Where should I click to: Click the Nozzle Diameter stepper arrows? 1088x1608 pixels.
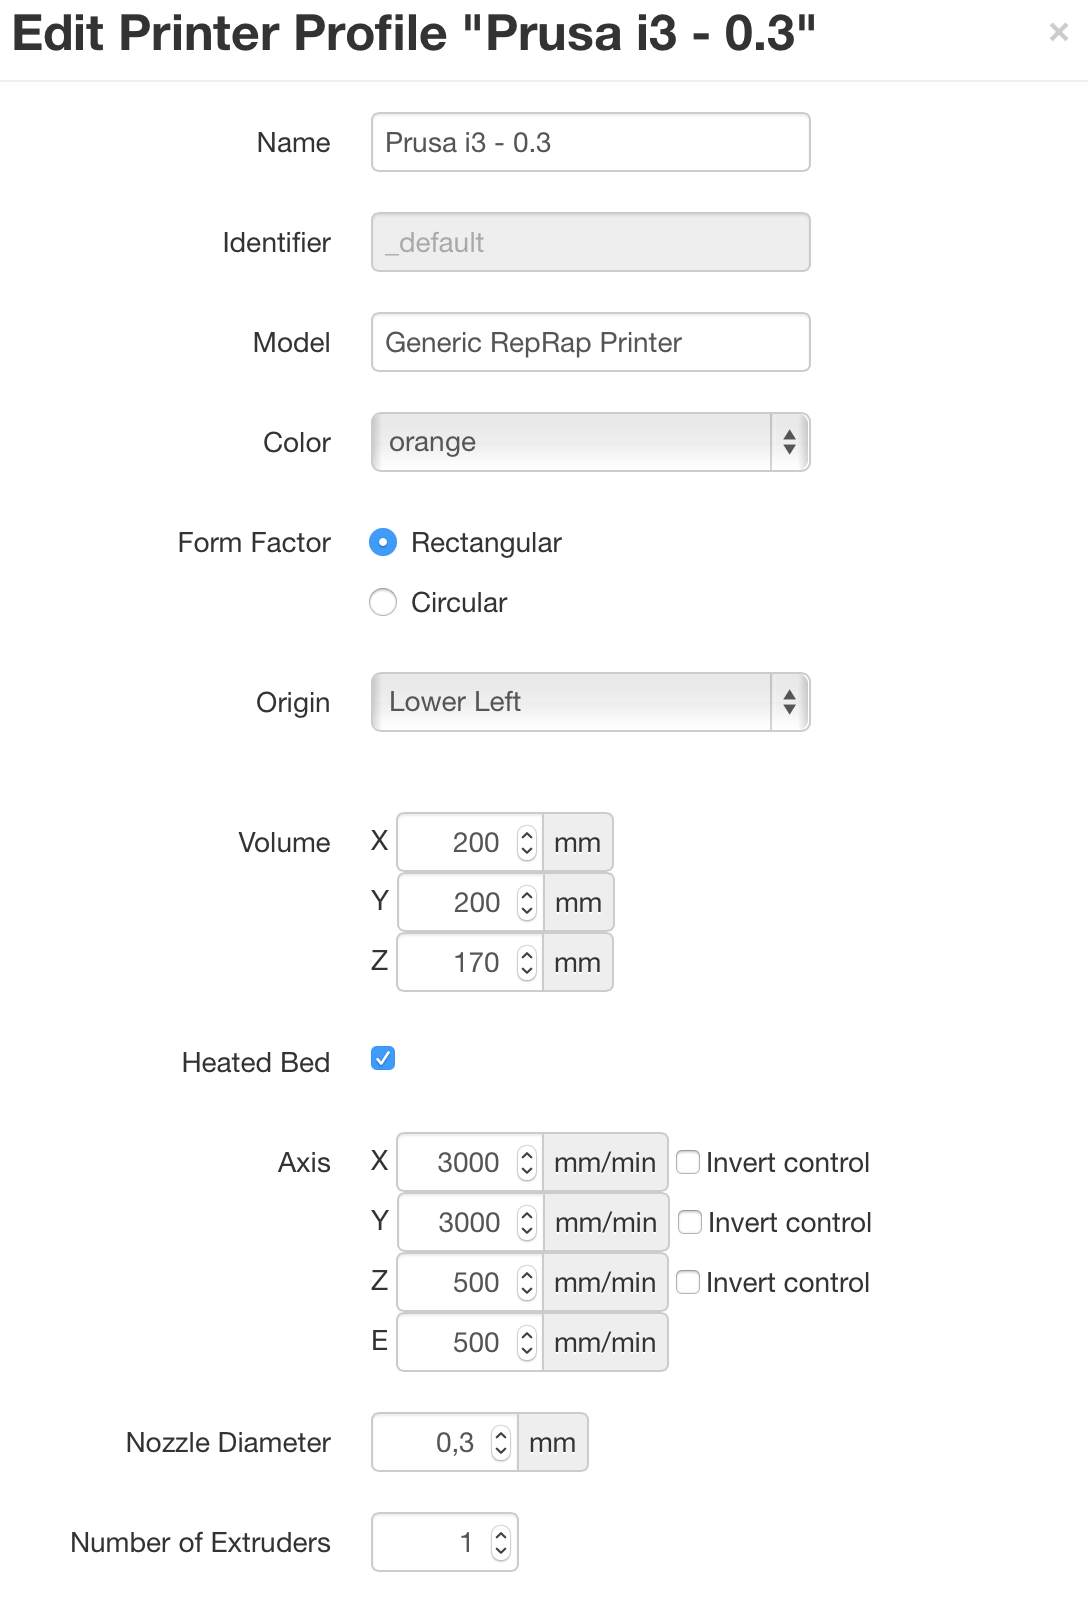pos(501,1442)
